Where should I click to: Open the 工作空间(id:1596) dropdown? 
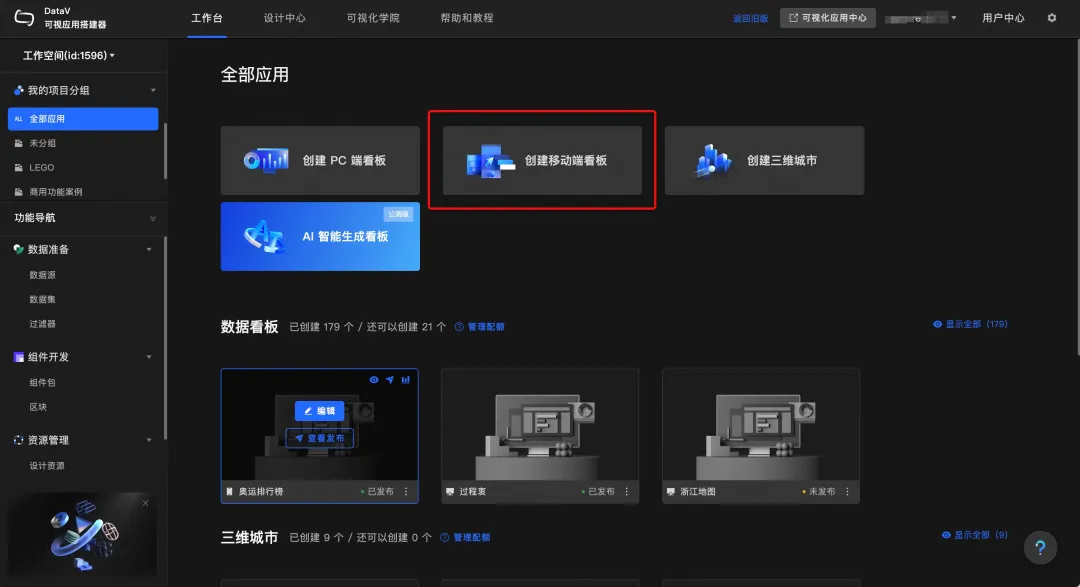69,55
